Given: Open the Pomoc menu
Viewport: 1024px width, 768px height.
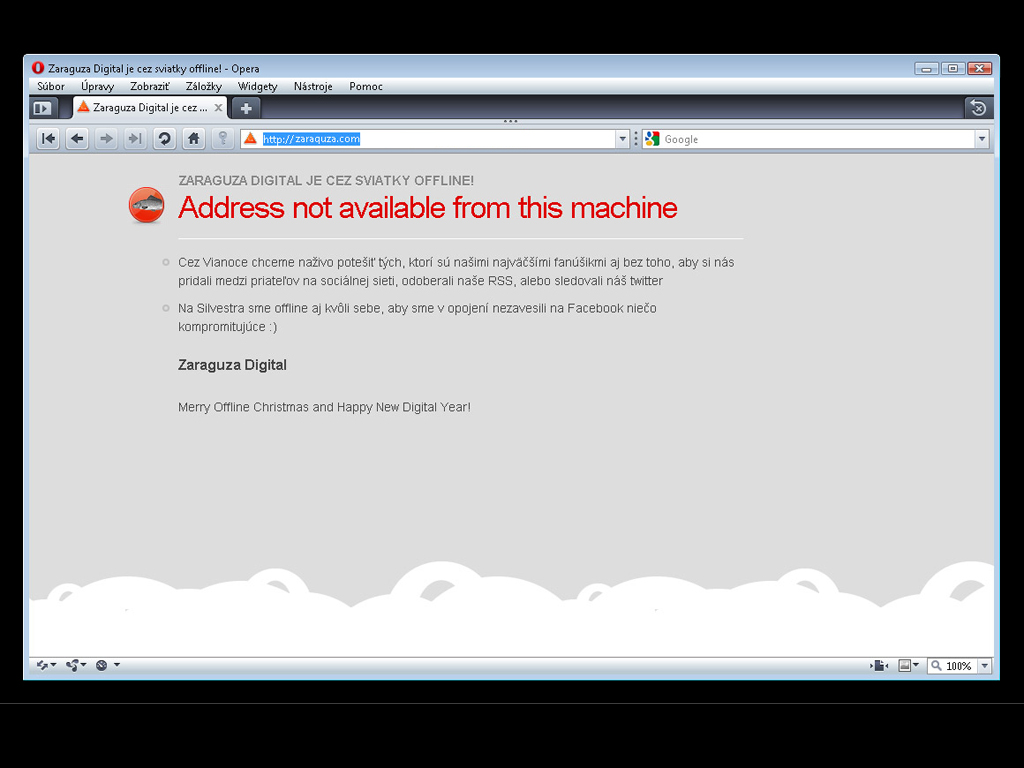Looking at the screenshot, I should coord(366,86).
